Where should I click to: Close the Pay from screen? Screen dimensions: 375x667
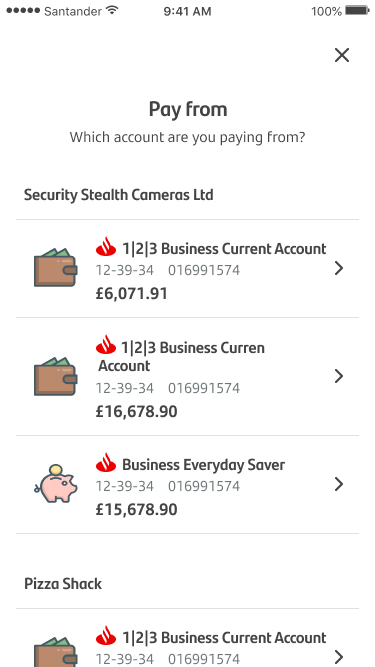(341, 55)
